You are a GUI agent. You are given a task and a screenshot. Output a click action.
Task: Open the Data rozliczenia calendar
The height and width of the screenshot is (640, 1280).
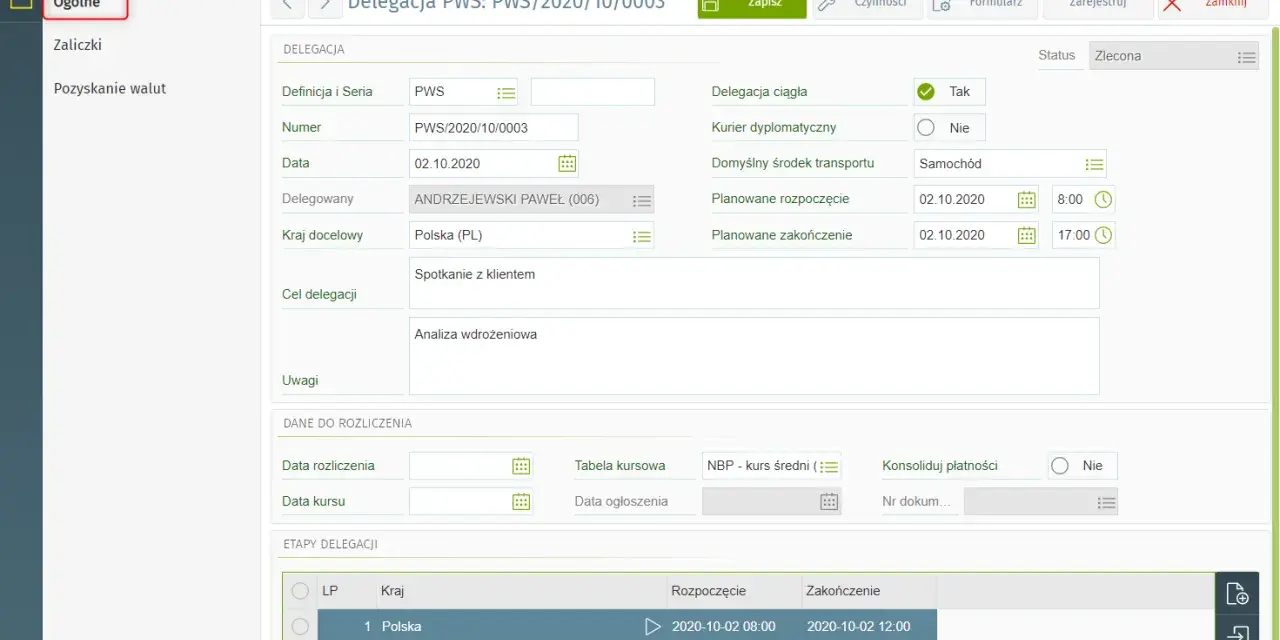pyautogui.click(x=521, y=466)
